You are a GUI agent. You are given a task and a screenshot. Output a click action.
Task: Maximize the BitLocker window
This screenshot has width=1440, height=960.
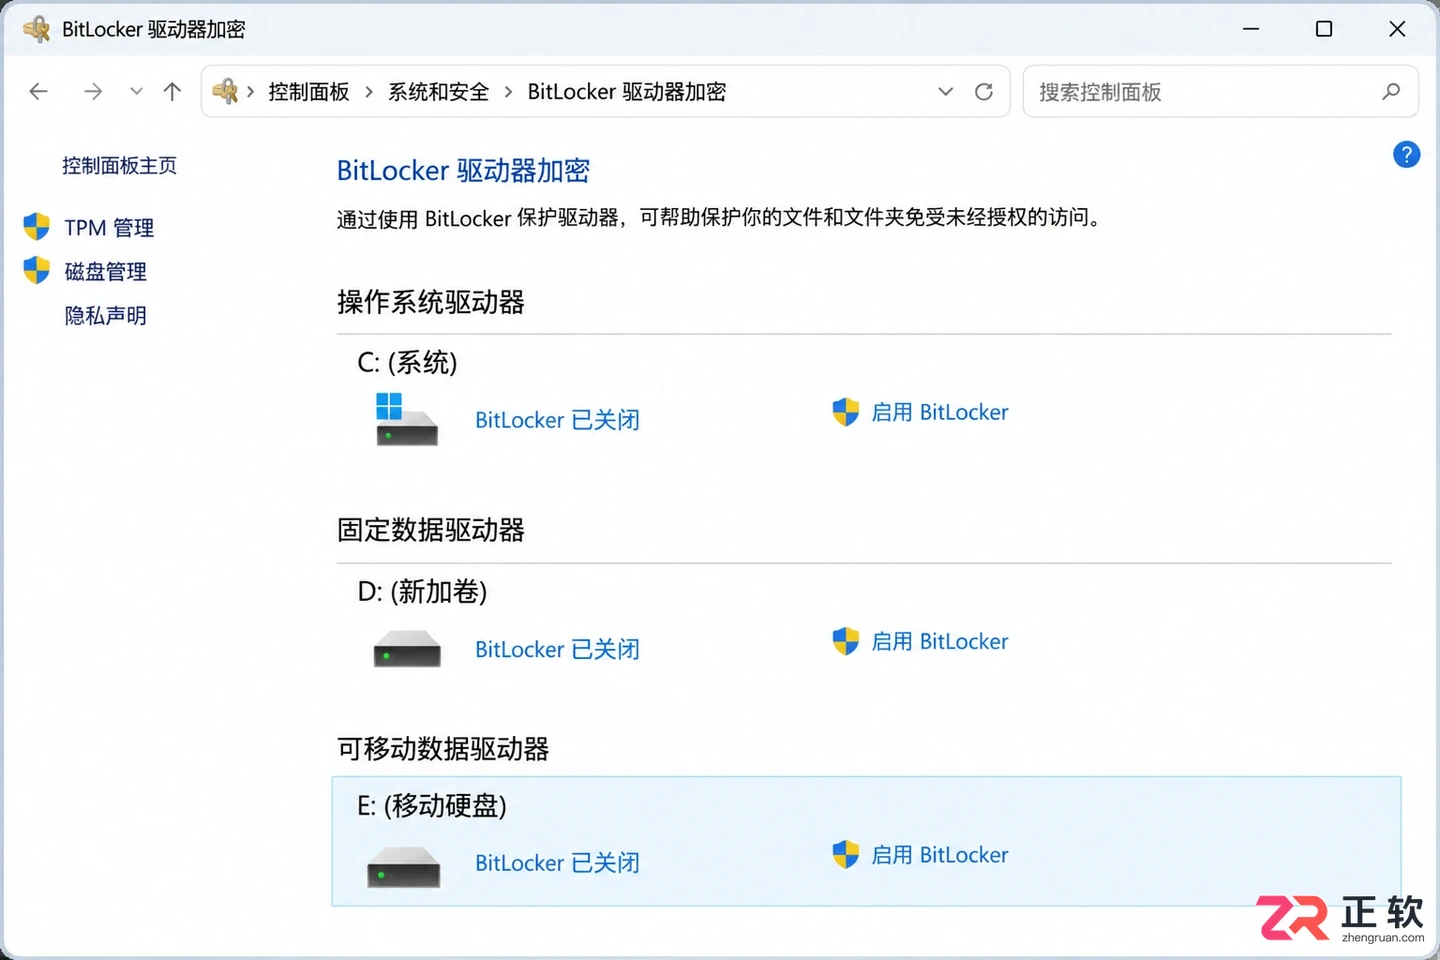click(1324, 29)
